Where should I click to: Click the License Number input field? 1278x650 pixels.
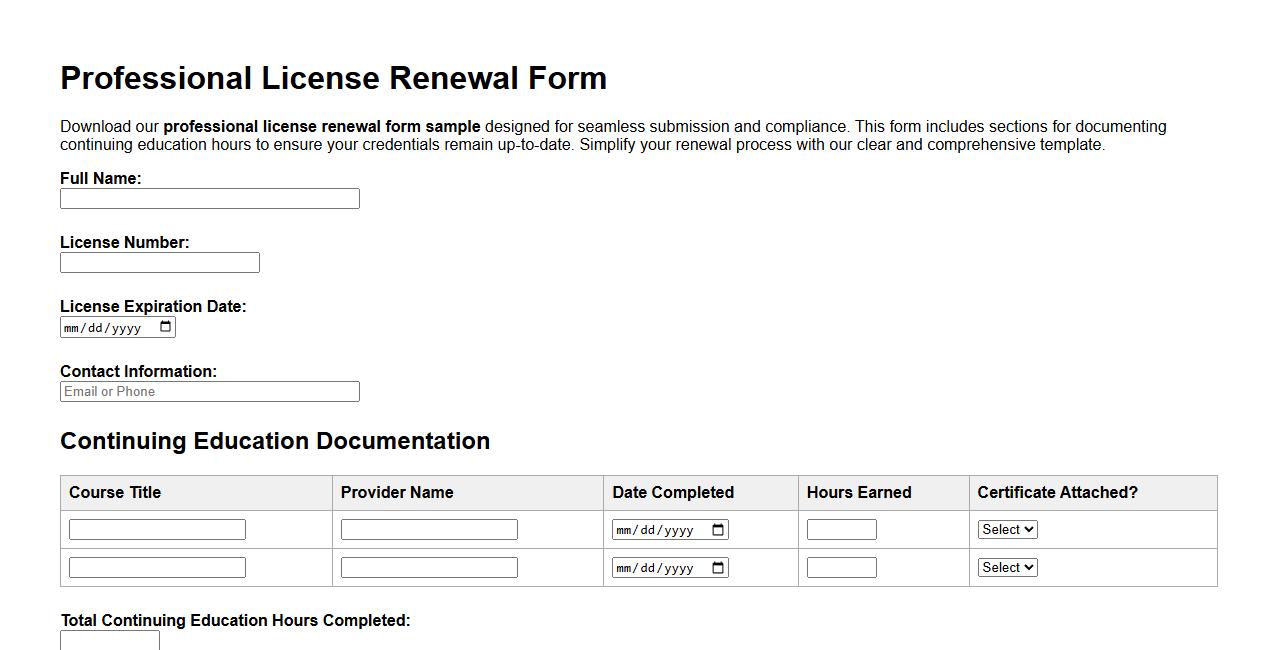point(160,262)
